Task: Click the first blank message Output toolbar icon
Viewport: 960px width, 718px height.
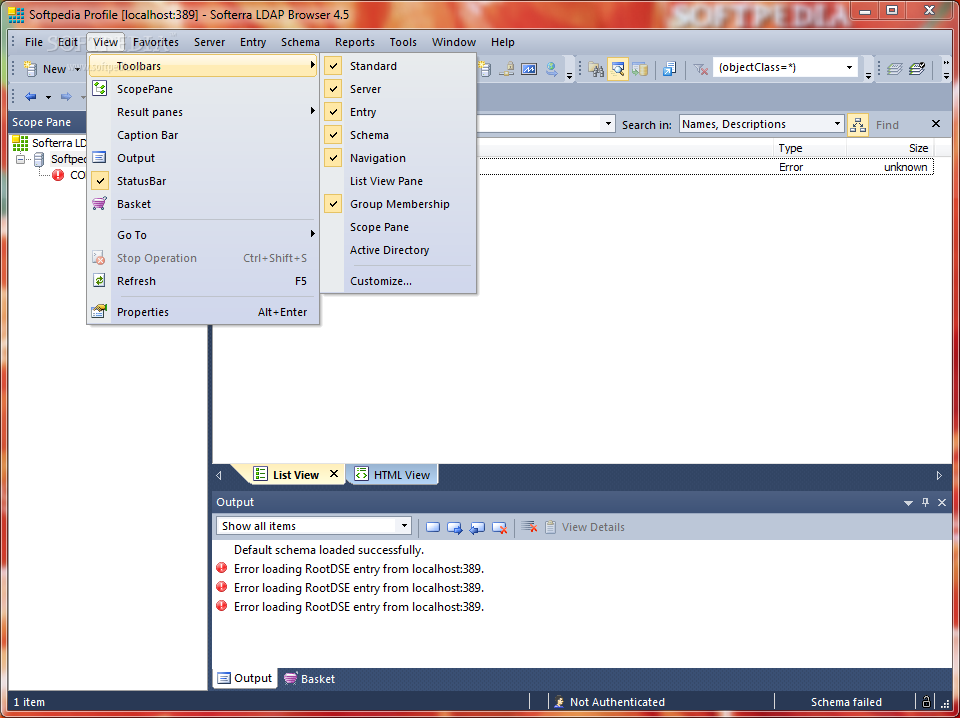Action: click(433, 527)
